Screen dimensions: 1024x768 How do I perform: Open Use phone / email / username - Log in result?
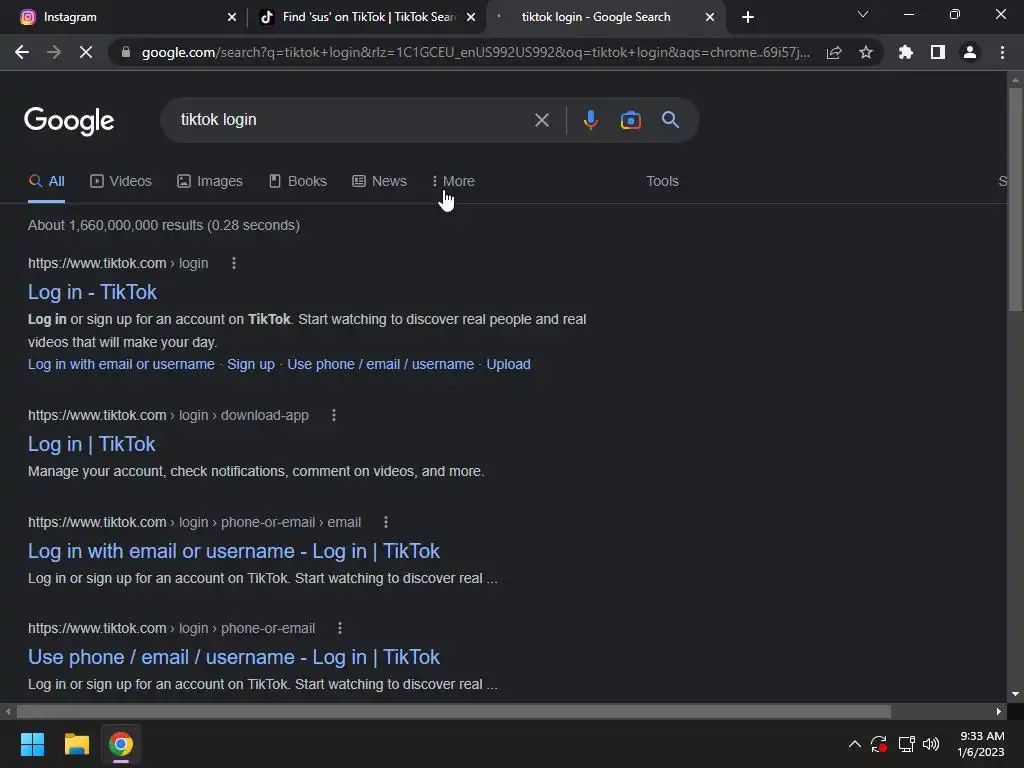click(x=234, y=657)
